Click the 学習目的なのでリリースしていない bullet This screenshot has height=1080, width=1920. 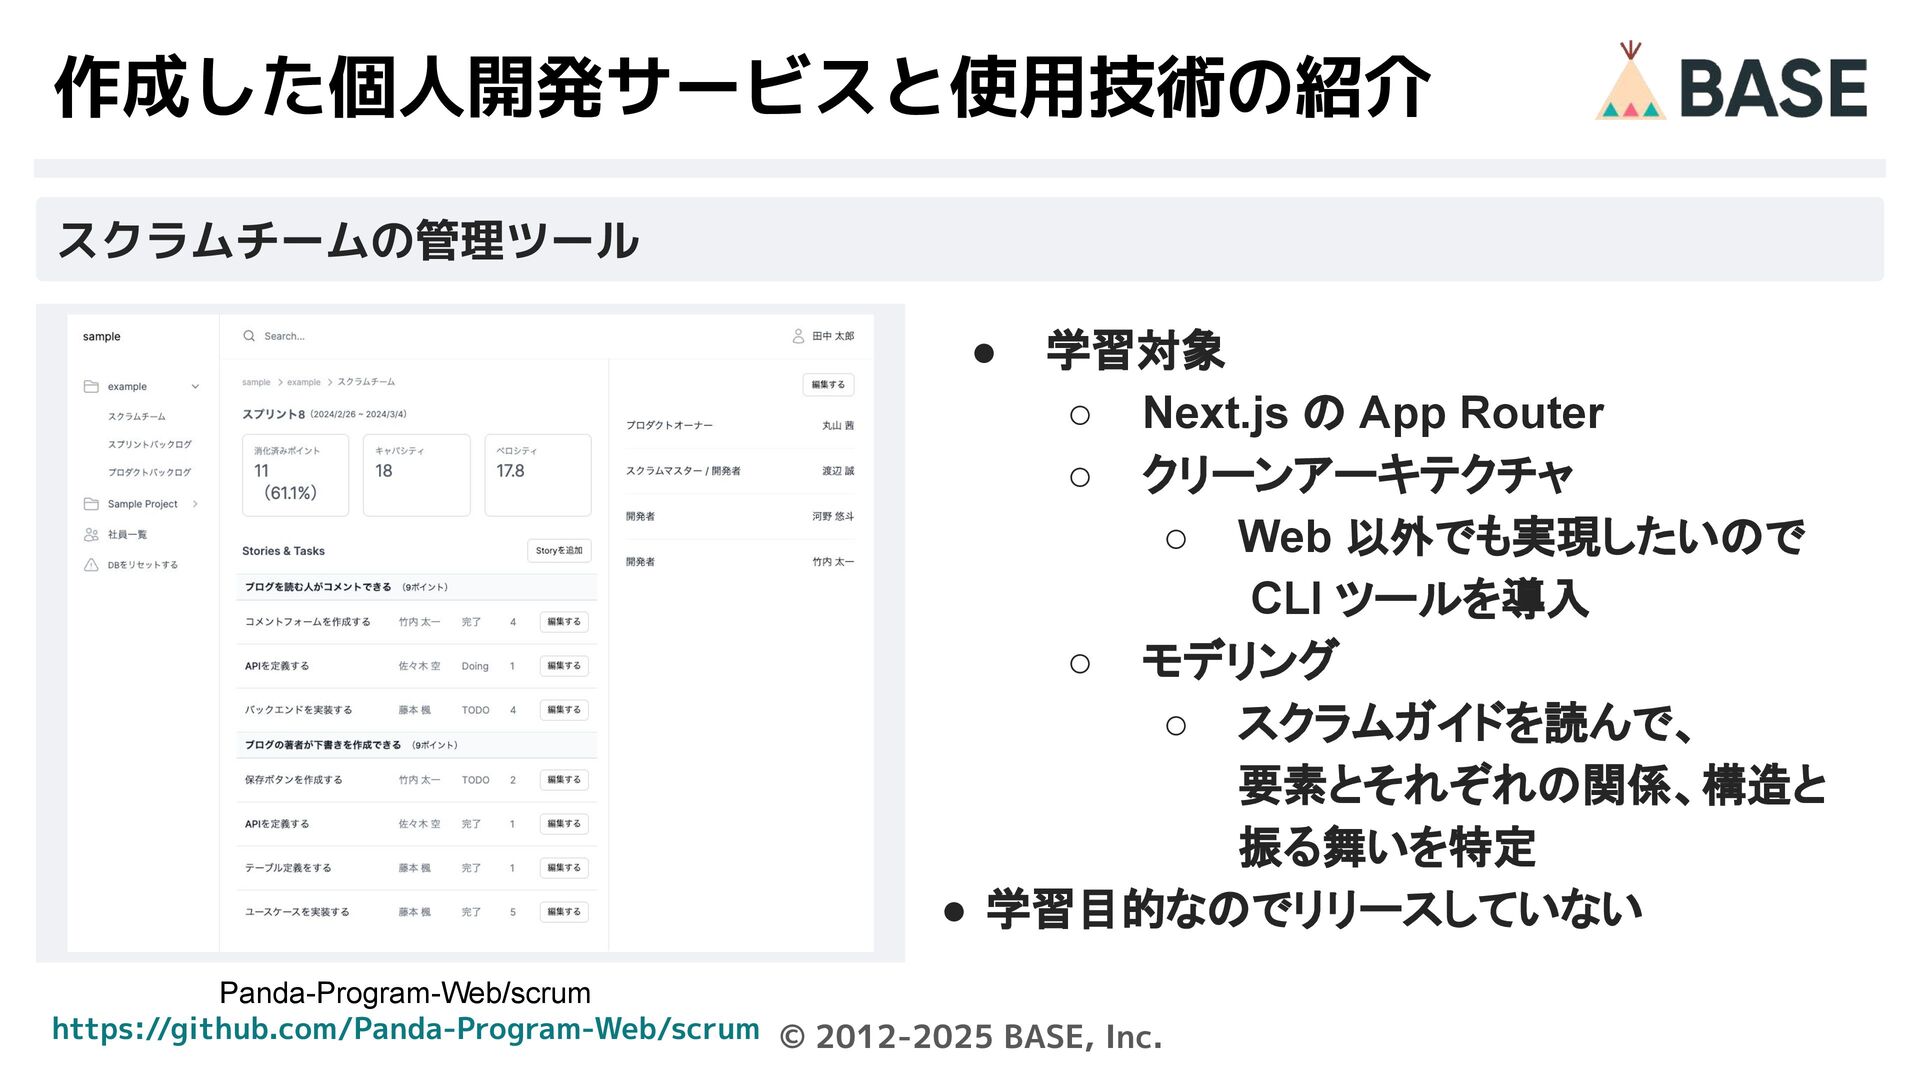pos(1314,909)
